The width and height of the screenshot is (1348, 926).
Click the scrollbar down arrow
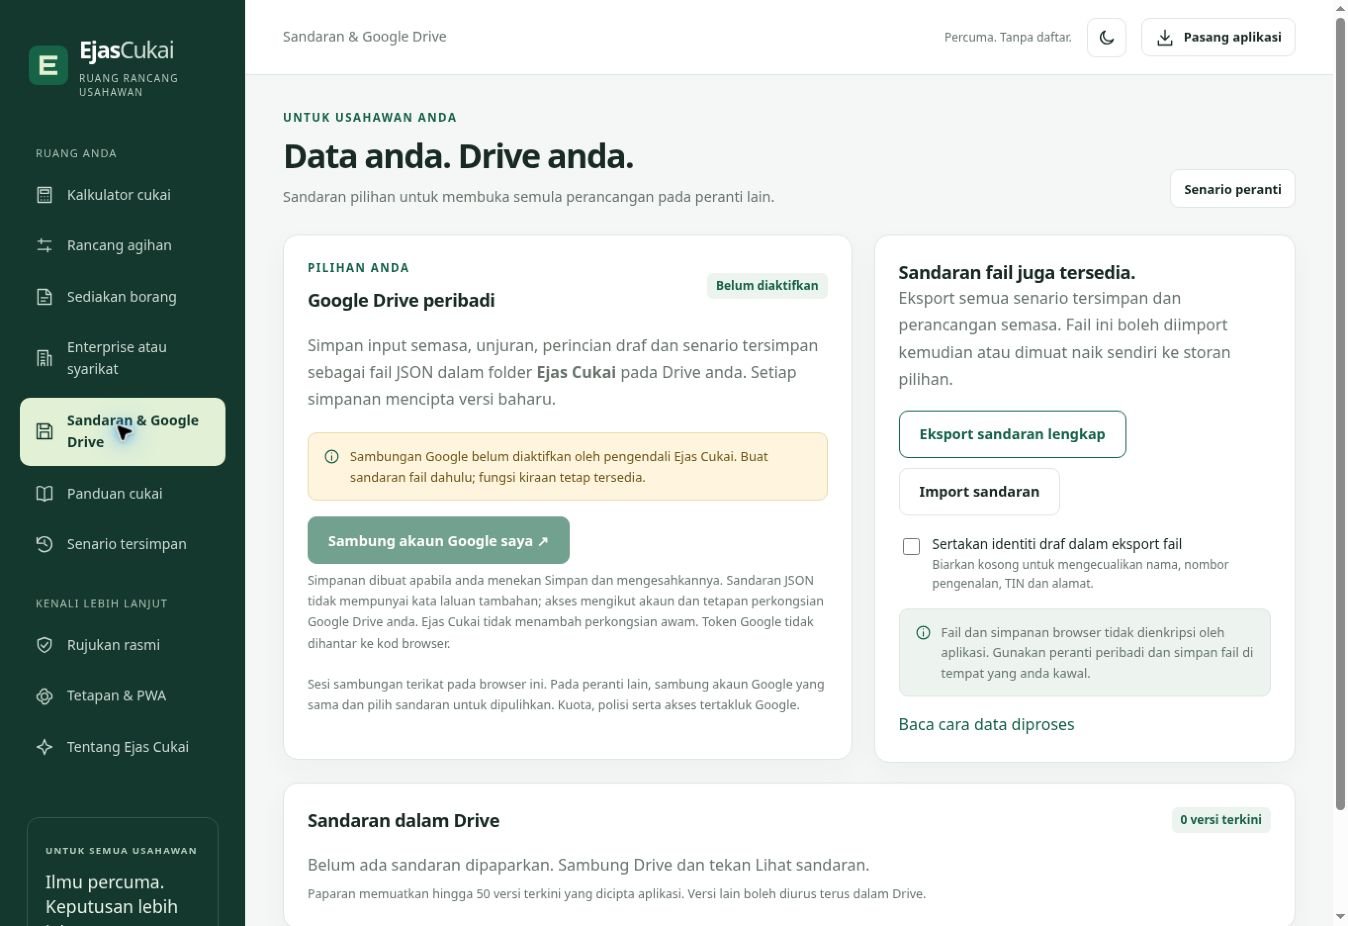(x=1341, y=917)
